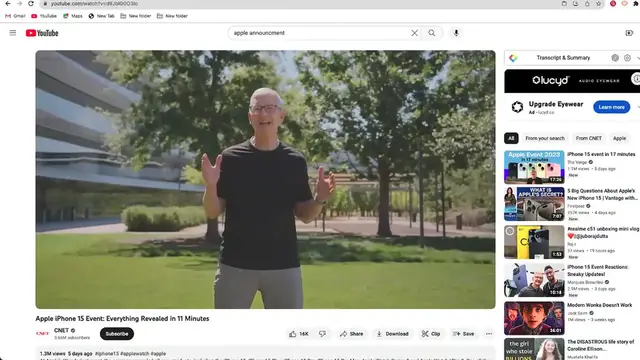Viewport: 640px width, 360px height.
Task: Open Transcript & Summary settings gear
Action: [x=627, y=58]
